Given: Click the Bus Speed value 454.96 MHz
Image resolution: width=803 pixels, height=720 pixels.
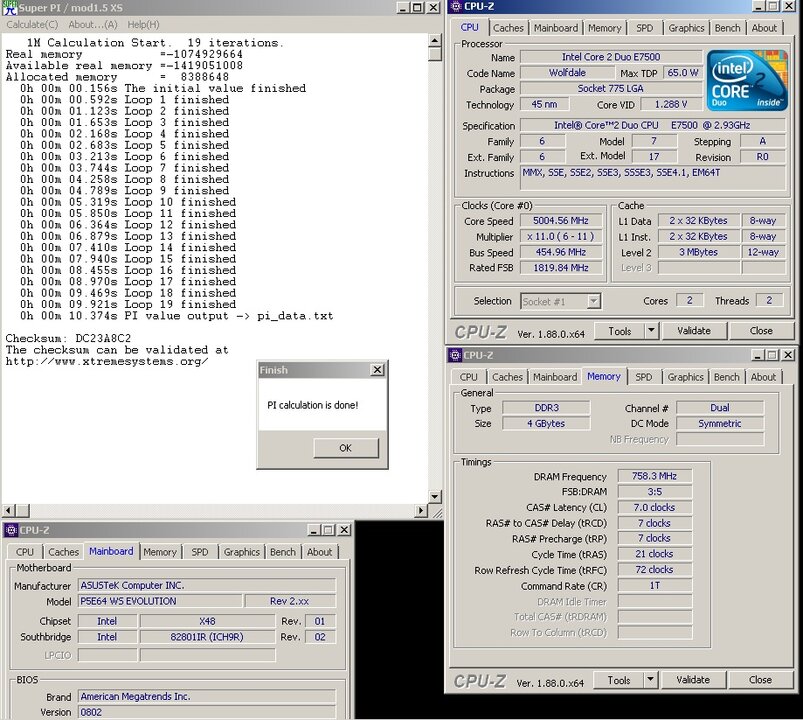Looking at the screenshot, I should pyautogui.click(x=561, y=252).
